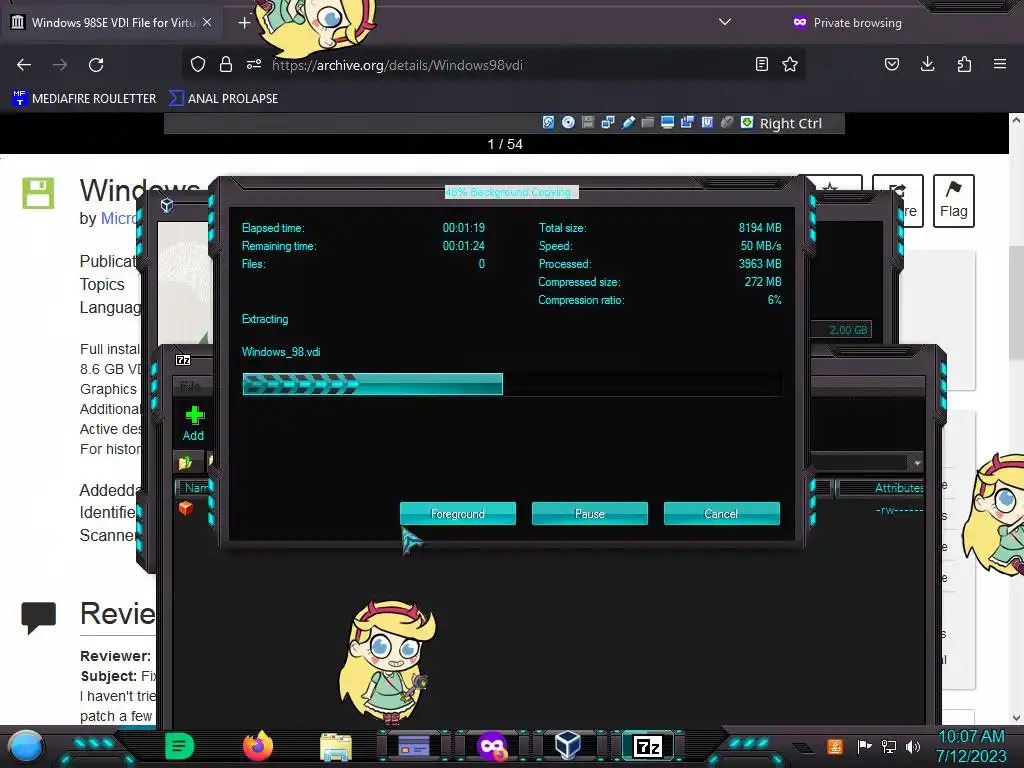
Task: Switch to private Firefox taskbar window
Action: coord(492,746)
